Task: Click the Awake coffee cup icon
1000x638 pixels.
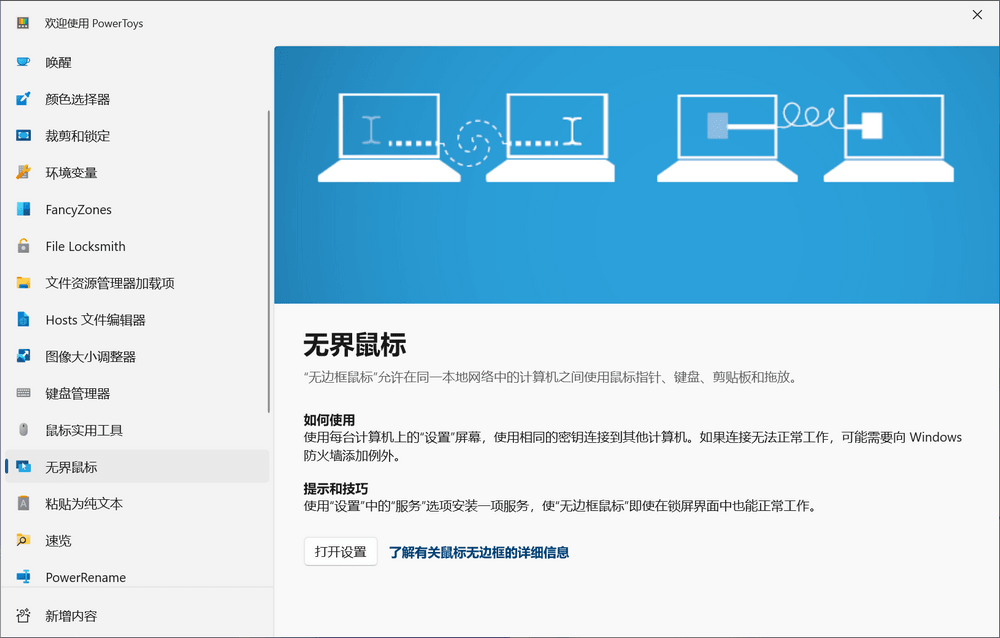Action: (x=23, y=62)
